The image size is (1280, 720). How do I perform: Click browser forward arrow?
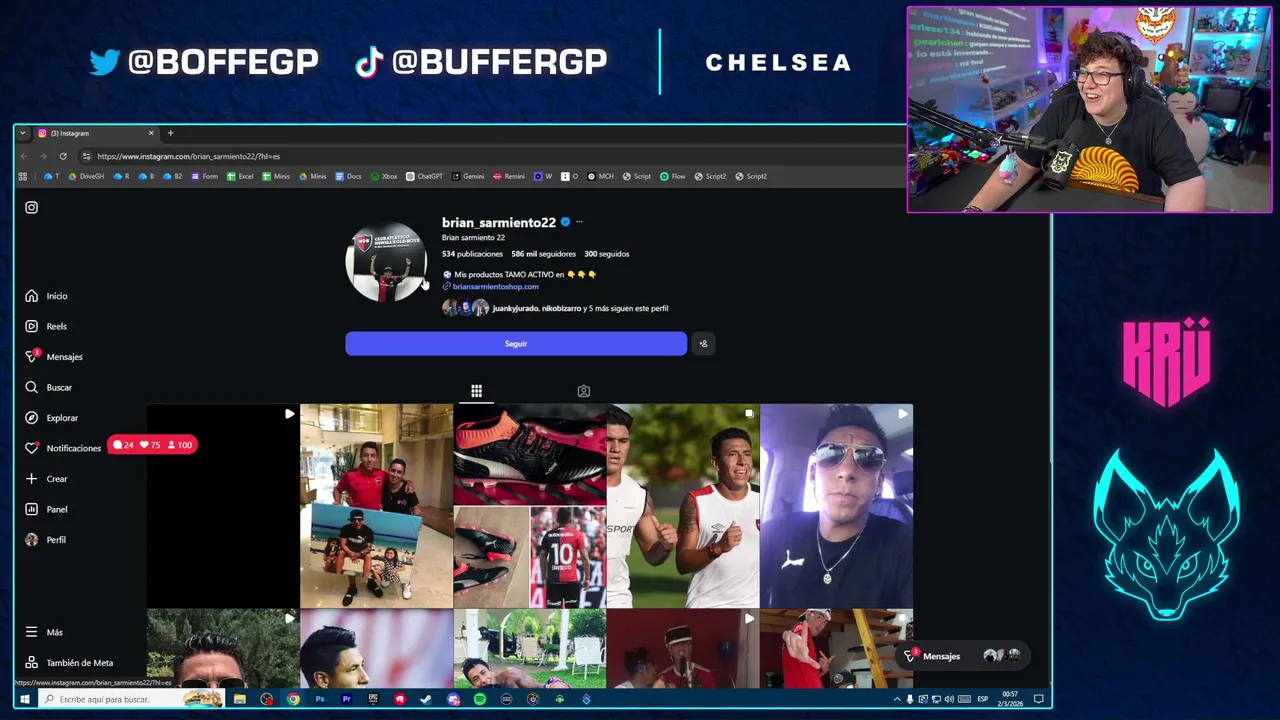43,156
